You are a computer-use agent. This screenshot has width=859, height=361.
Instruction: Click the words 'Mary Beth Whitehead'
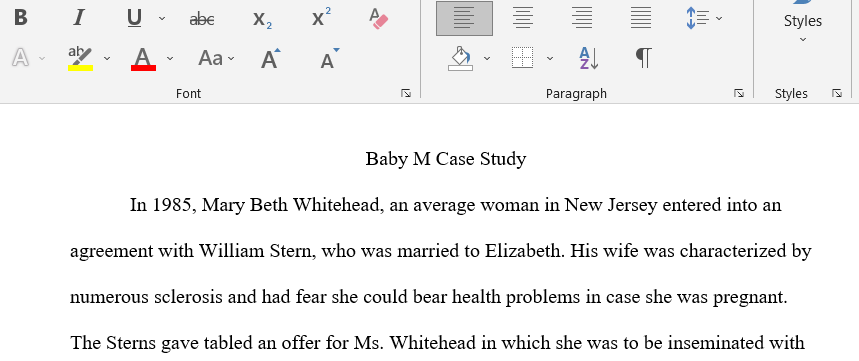click(292, 205)
